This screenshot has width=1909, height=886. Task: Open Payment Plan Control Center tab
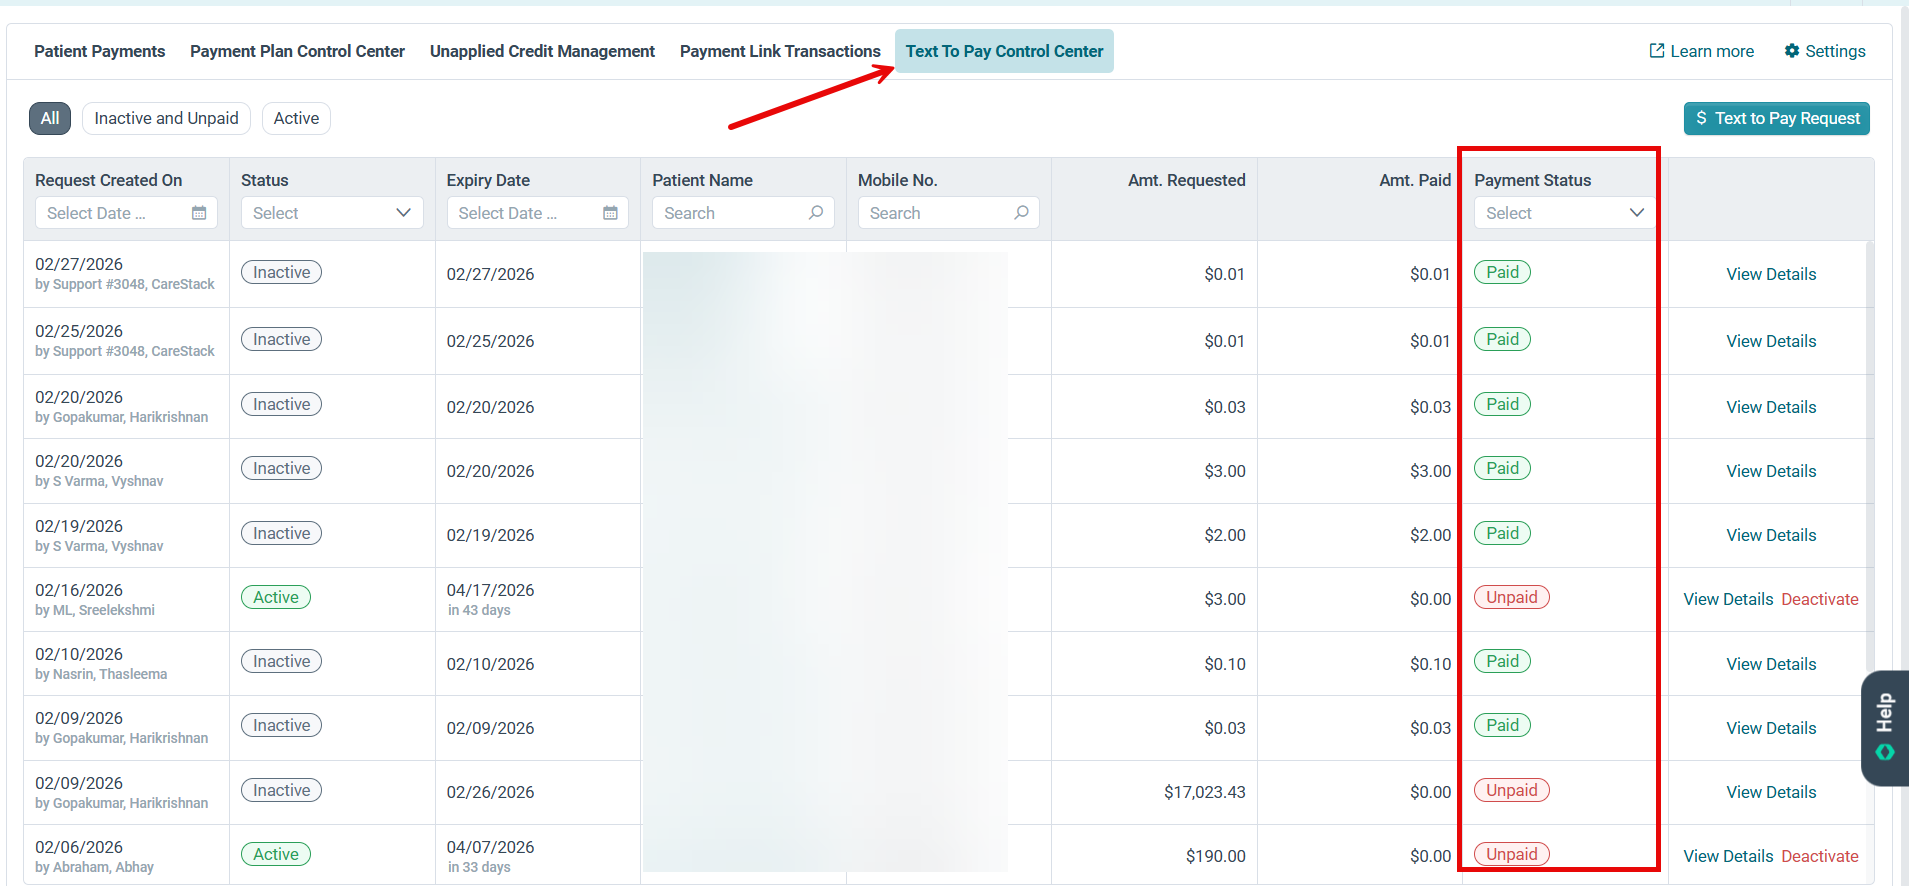click(x=297, y=51)
